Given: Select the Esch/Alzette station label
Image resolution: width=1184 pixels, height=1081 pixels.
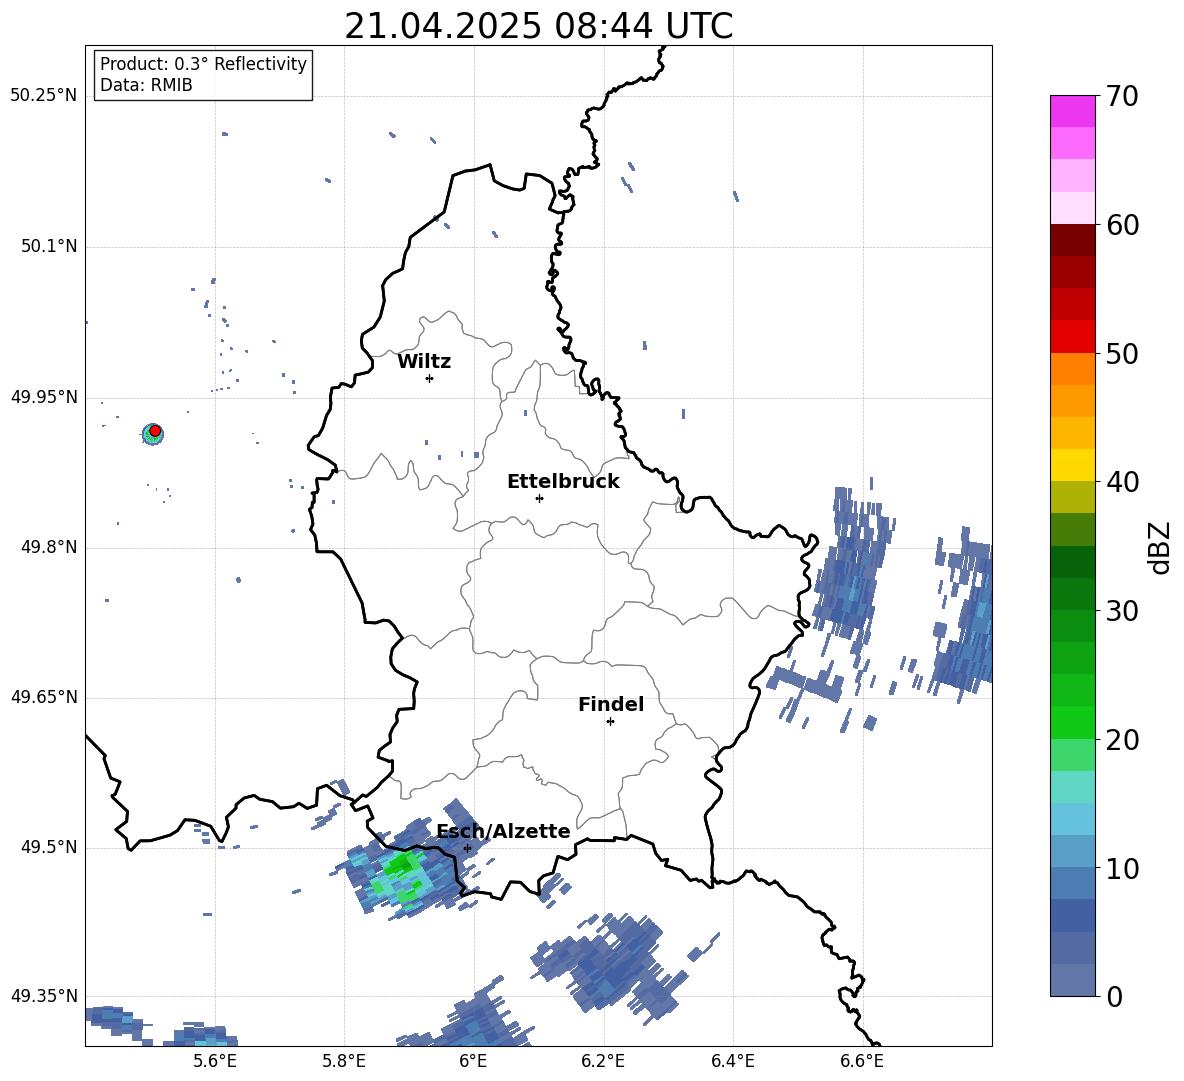Looking at the screenshot, I should [503, 831].
